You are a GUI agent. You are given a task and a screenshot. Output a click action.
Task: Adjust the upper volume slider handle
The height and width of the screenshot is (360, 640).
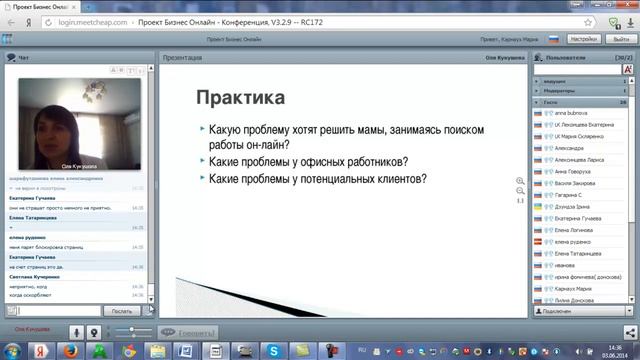131,329
